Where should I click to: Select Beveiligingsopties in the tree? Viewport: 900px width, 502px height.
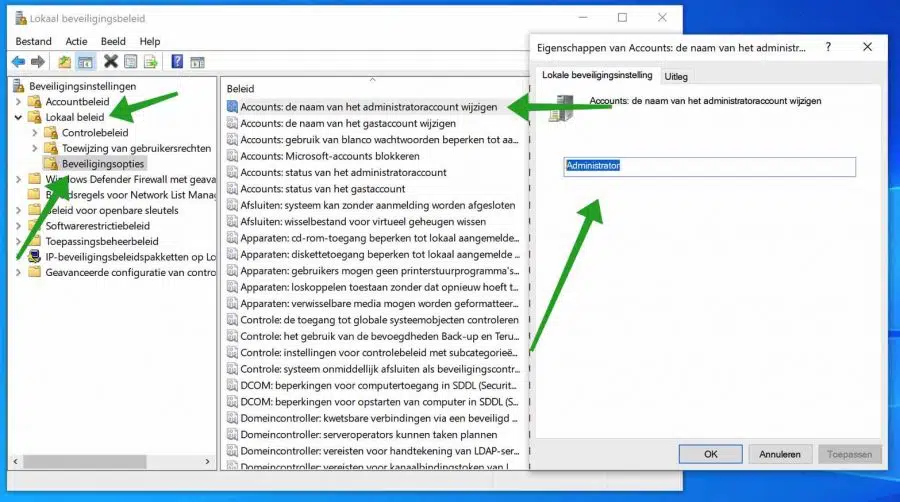click(103, 164)
